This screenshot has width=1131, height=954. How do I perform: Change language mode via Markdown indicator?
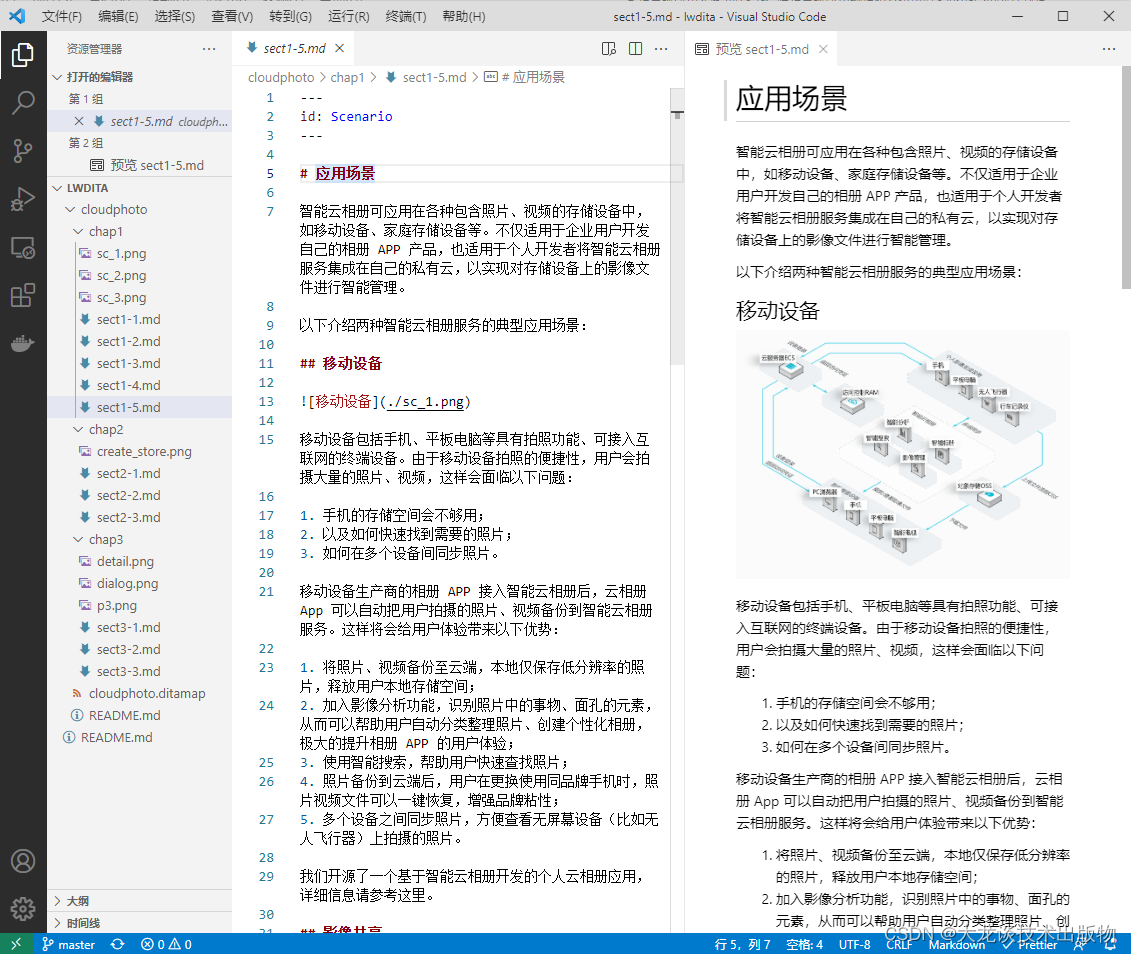pos(956,944)
